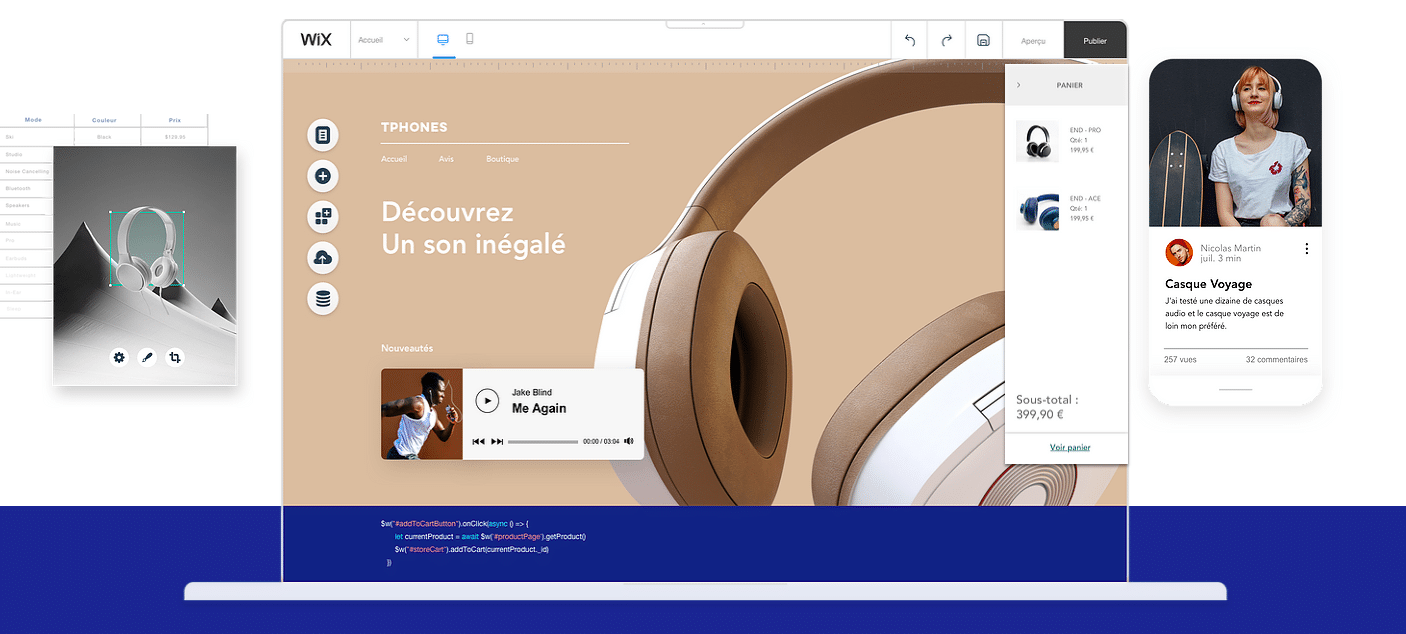This screenshot has width=1406, height=634.
Task: Click the undo arrow icon
Action: tap(909, 40)
